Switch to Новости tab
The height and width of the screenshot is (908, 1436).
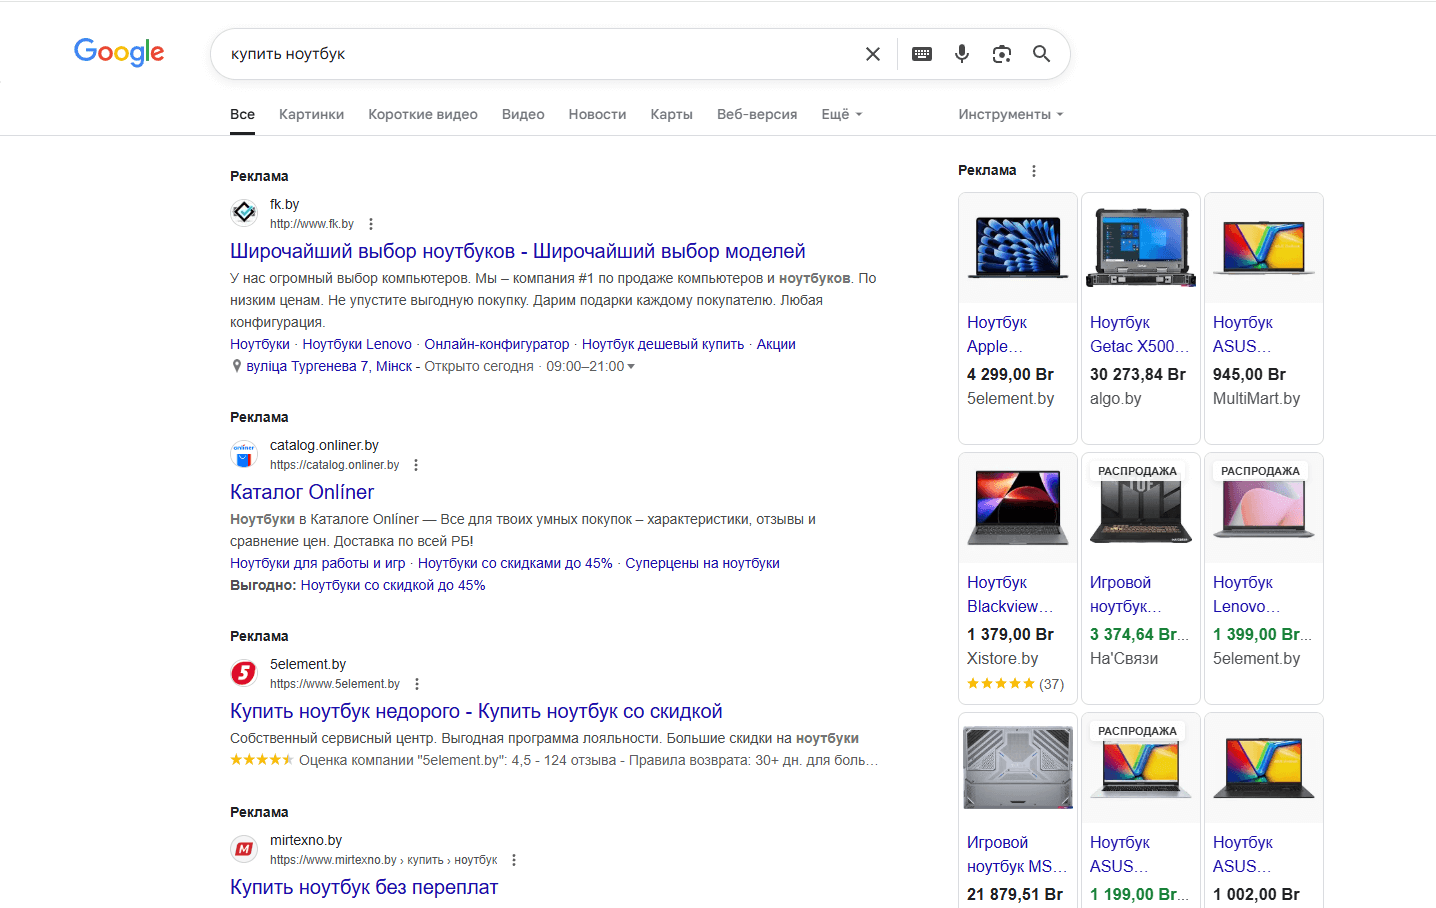[597, 114]
